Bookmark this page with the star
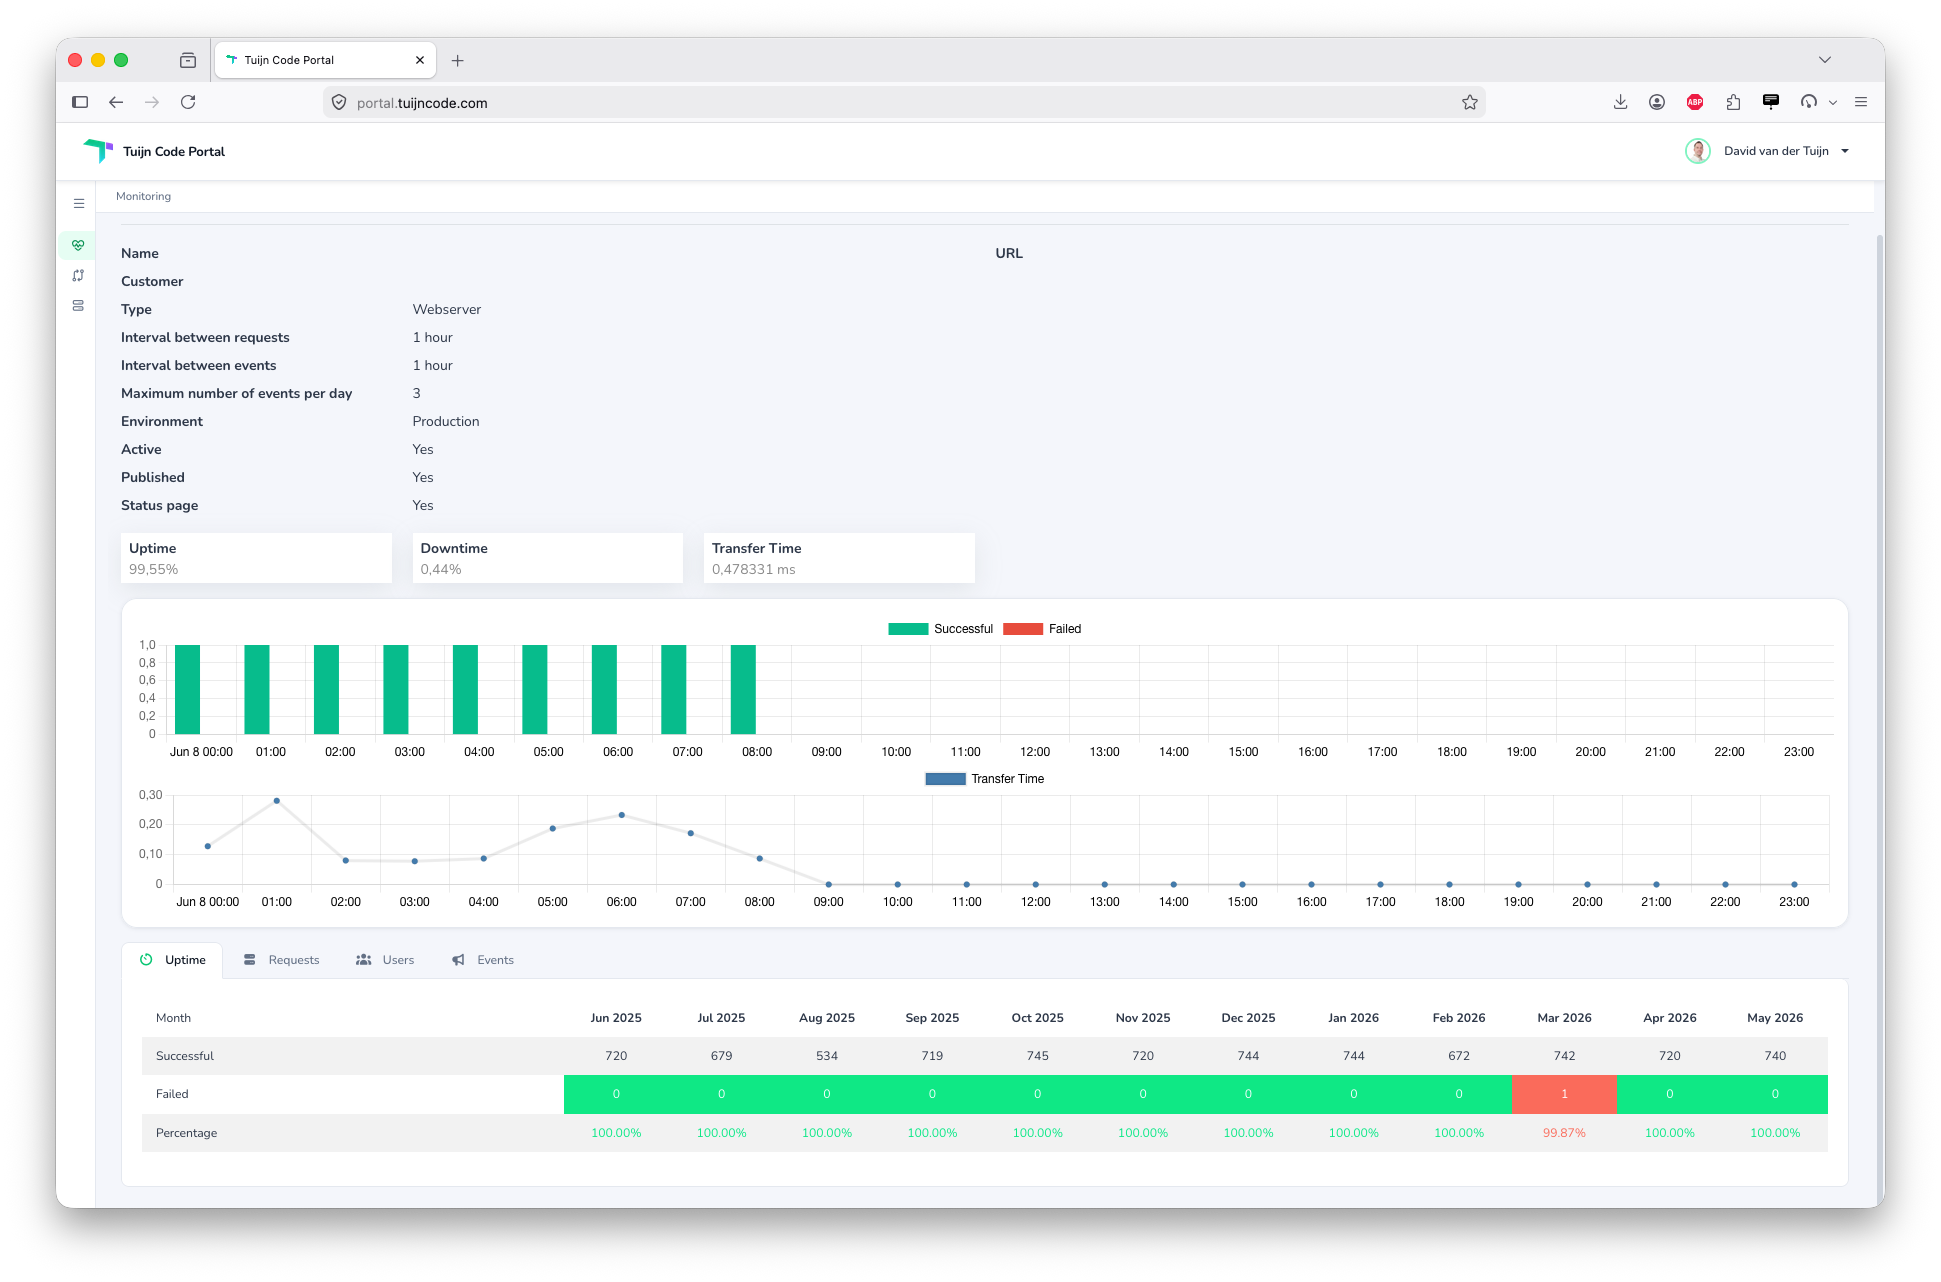The image size is (1941, 1282). (1469, 102)
